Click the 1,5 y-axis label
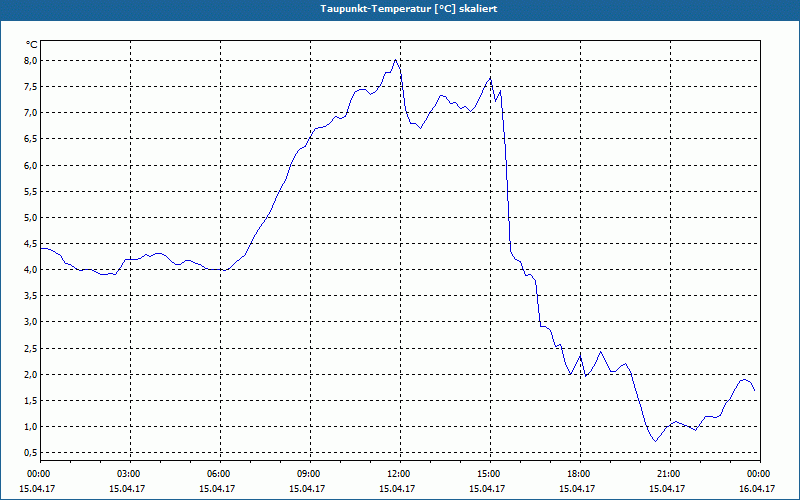The height and width of the screenshot is (500, 800). tap(31, 400)
